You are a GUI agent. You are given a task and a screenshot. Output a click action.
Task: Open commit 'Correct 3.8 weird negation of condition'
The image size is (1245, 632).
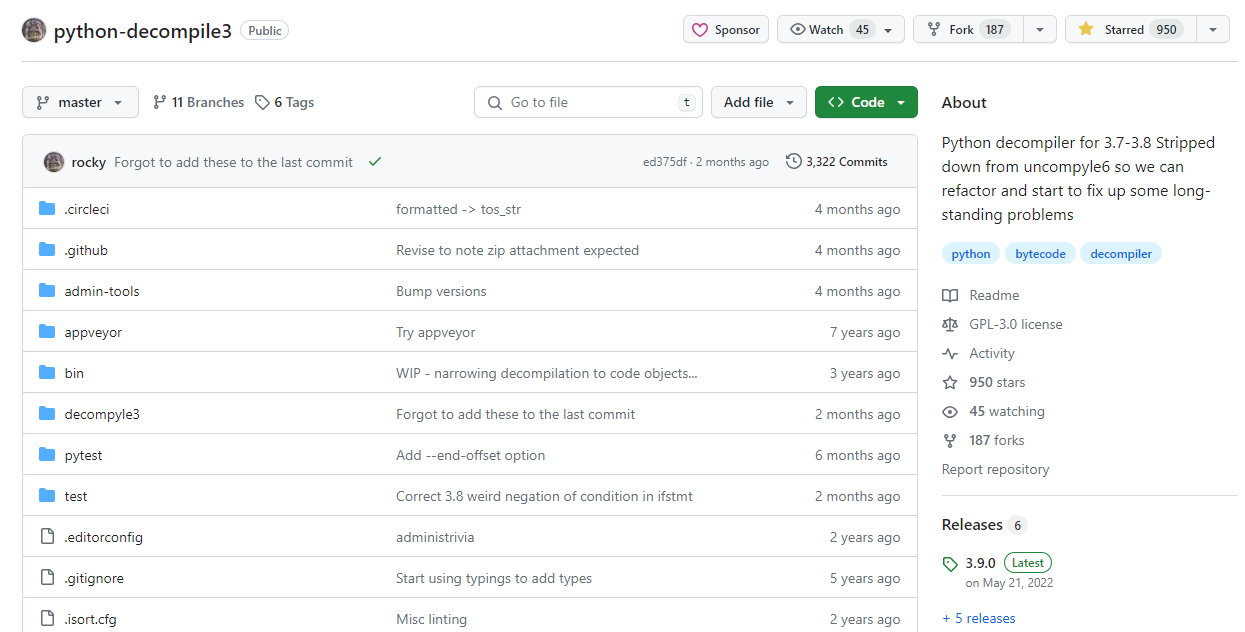click(544, 496)
